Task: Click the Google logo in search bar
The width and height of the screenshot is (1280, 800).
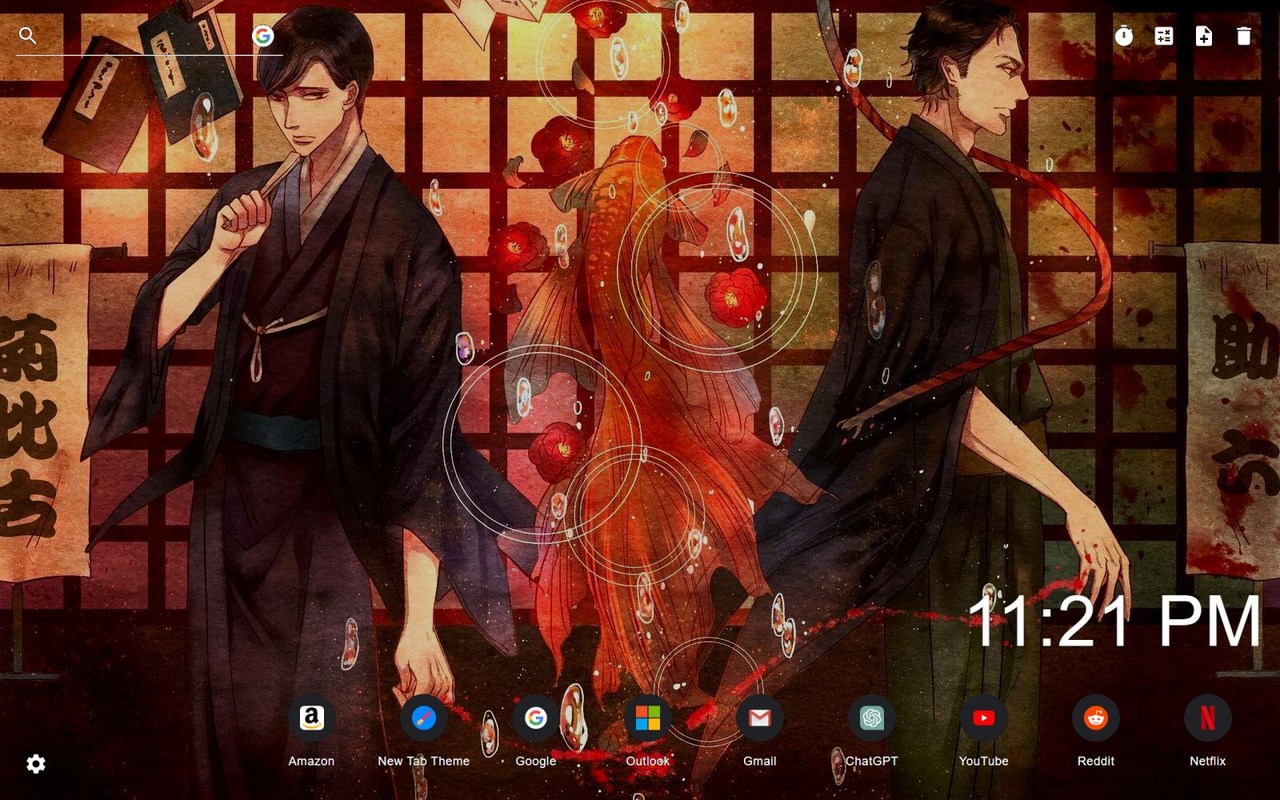Action: pos(263,36)
